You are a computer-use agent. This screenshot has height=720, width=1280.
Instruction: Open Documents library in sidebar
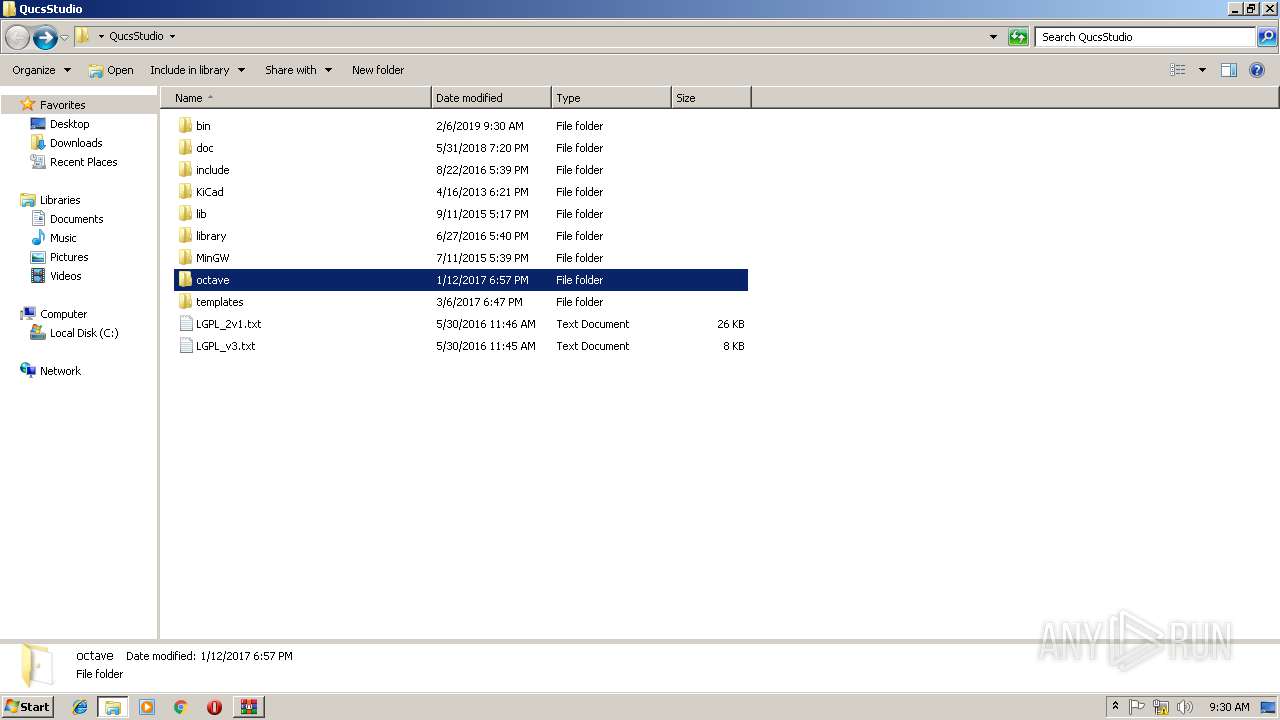pos(76,219)
